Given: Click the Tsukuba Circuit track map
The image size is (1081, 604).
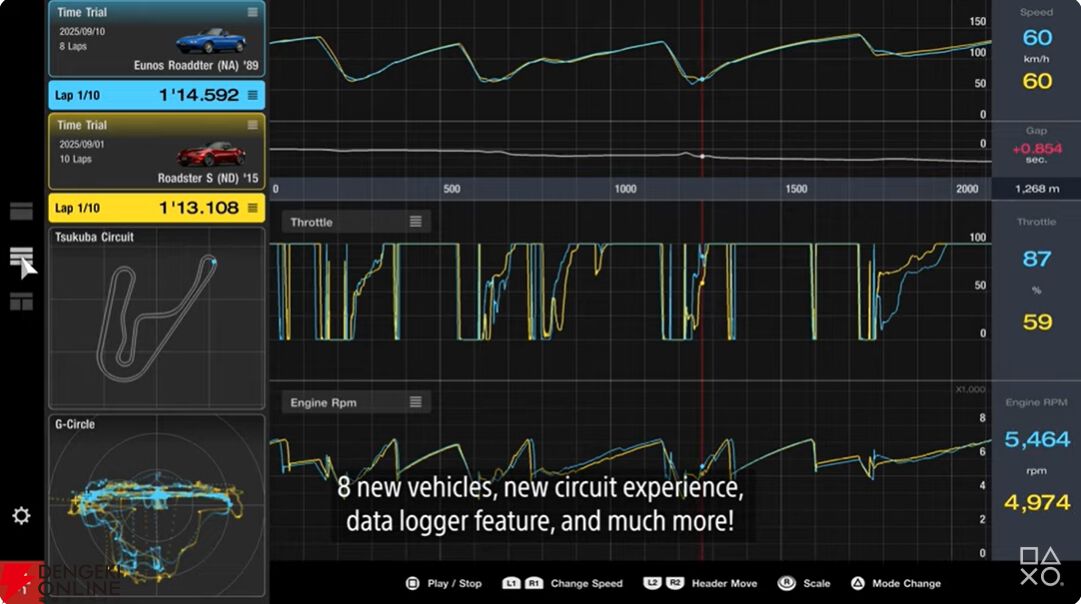Looking at the screenshot, I should (156, 318).
